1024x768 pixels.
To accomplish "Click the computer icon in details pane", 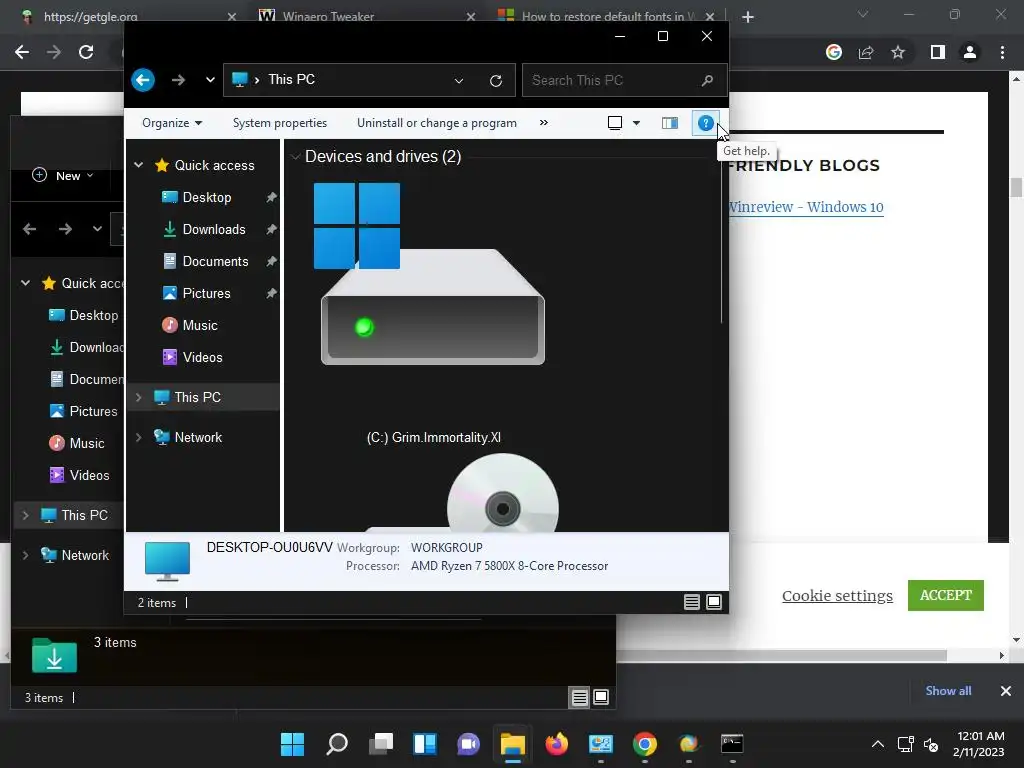I will 167,561.
